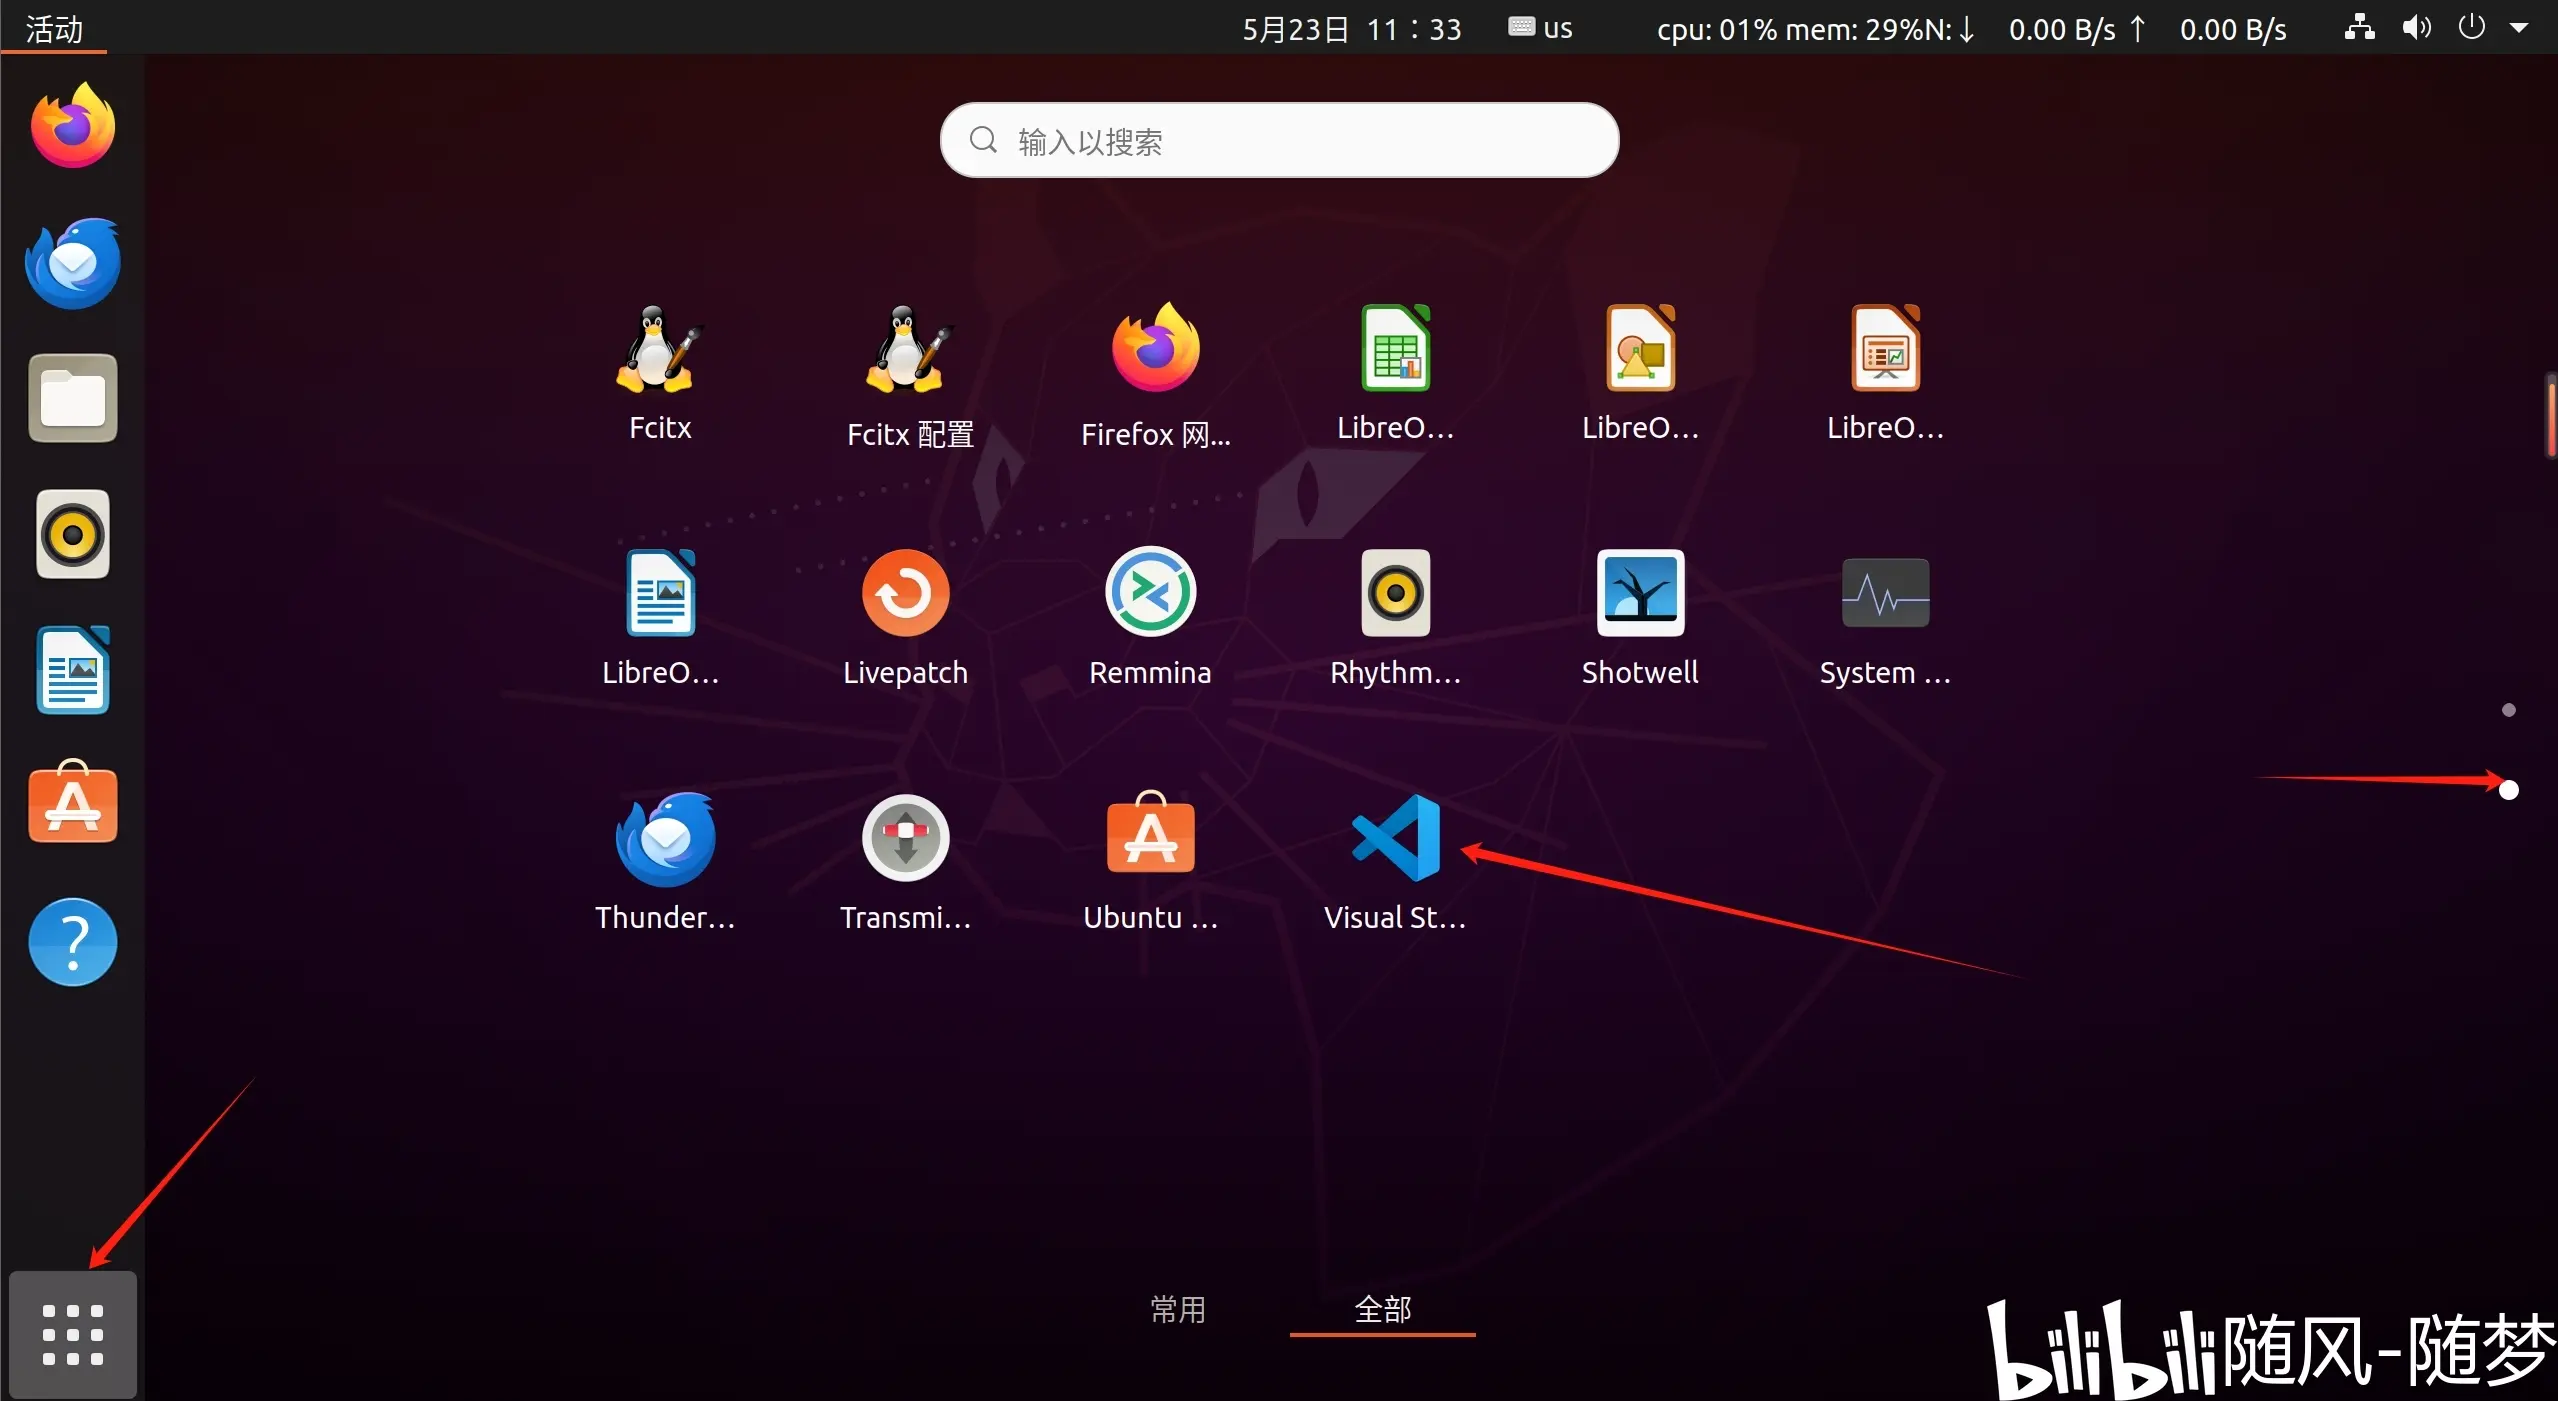Viewport: 2558px width, 1401px height.
Task: Switch to the 常用 tab
Action: point(1178,1309)
